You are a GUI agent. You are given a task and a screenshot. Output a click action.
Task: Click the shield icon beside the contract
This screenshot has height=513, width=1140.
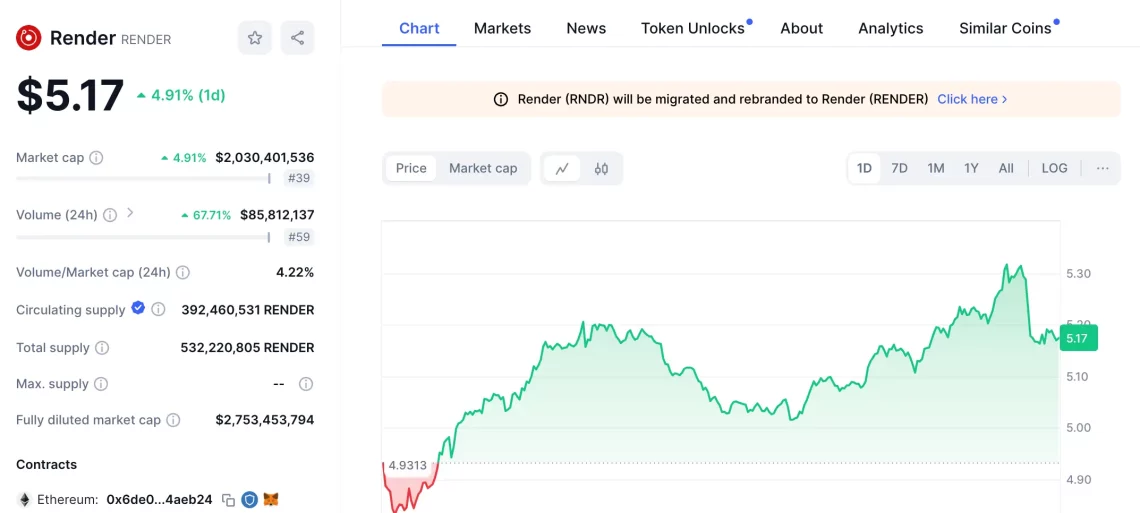[x=249, y=499]
